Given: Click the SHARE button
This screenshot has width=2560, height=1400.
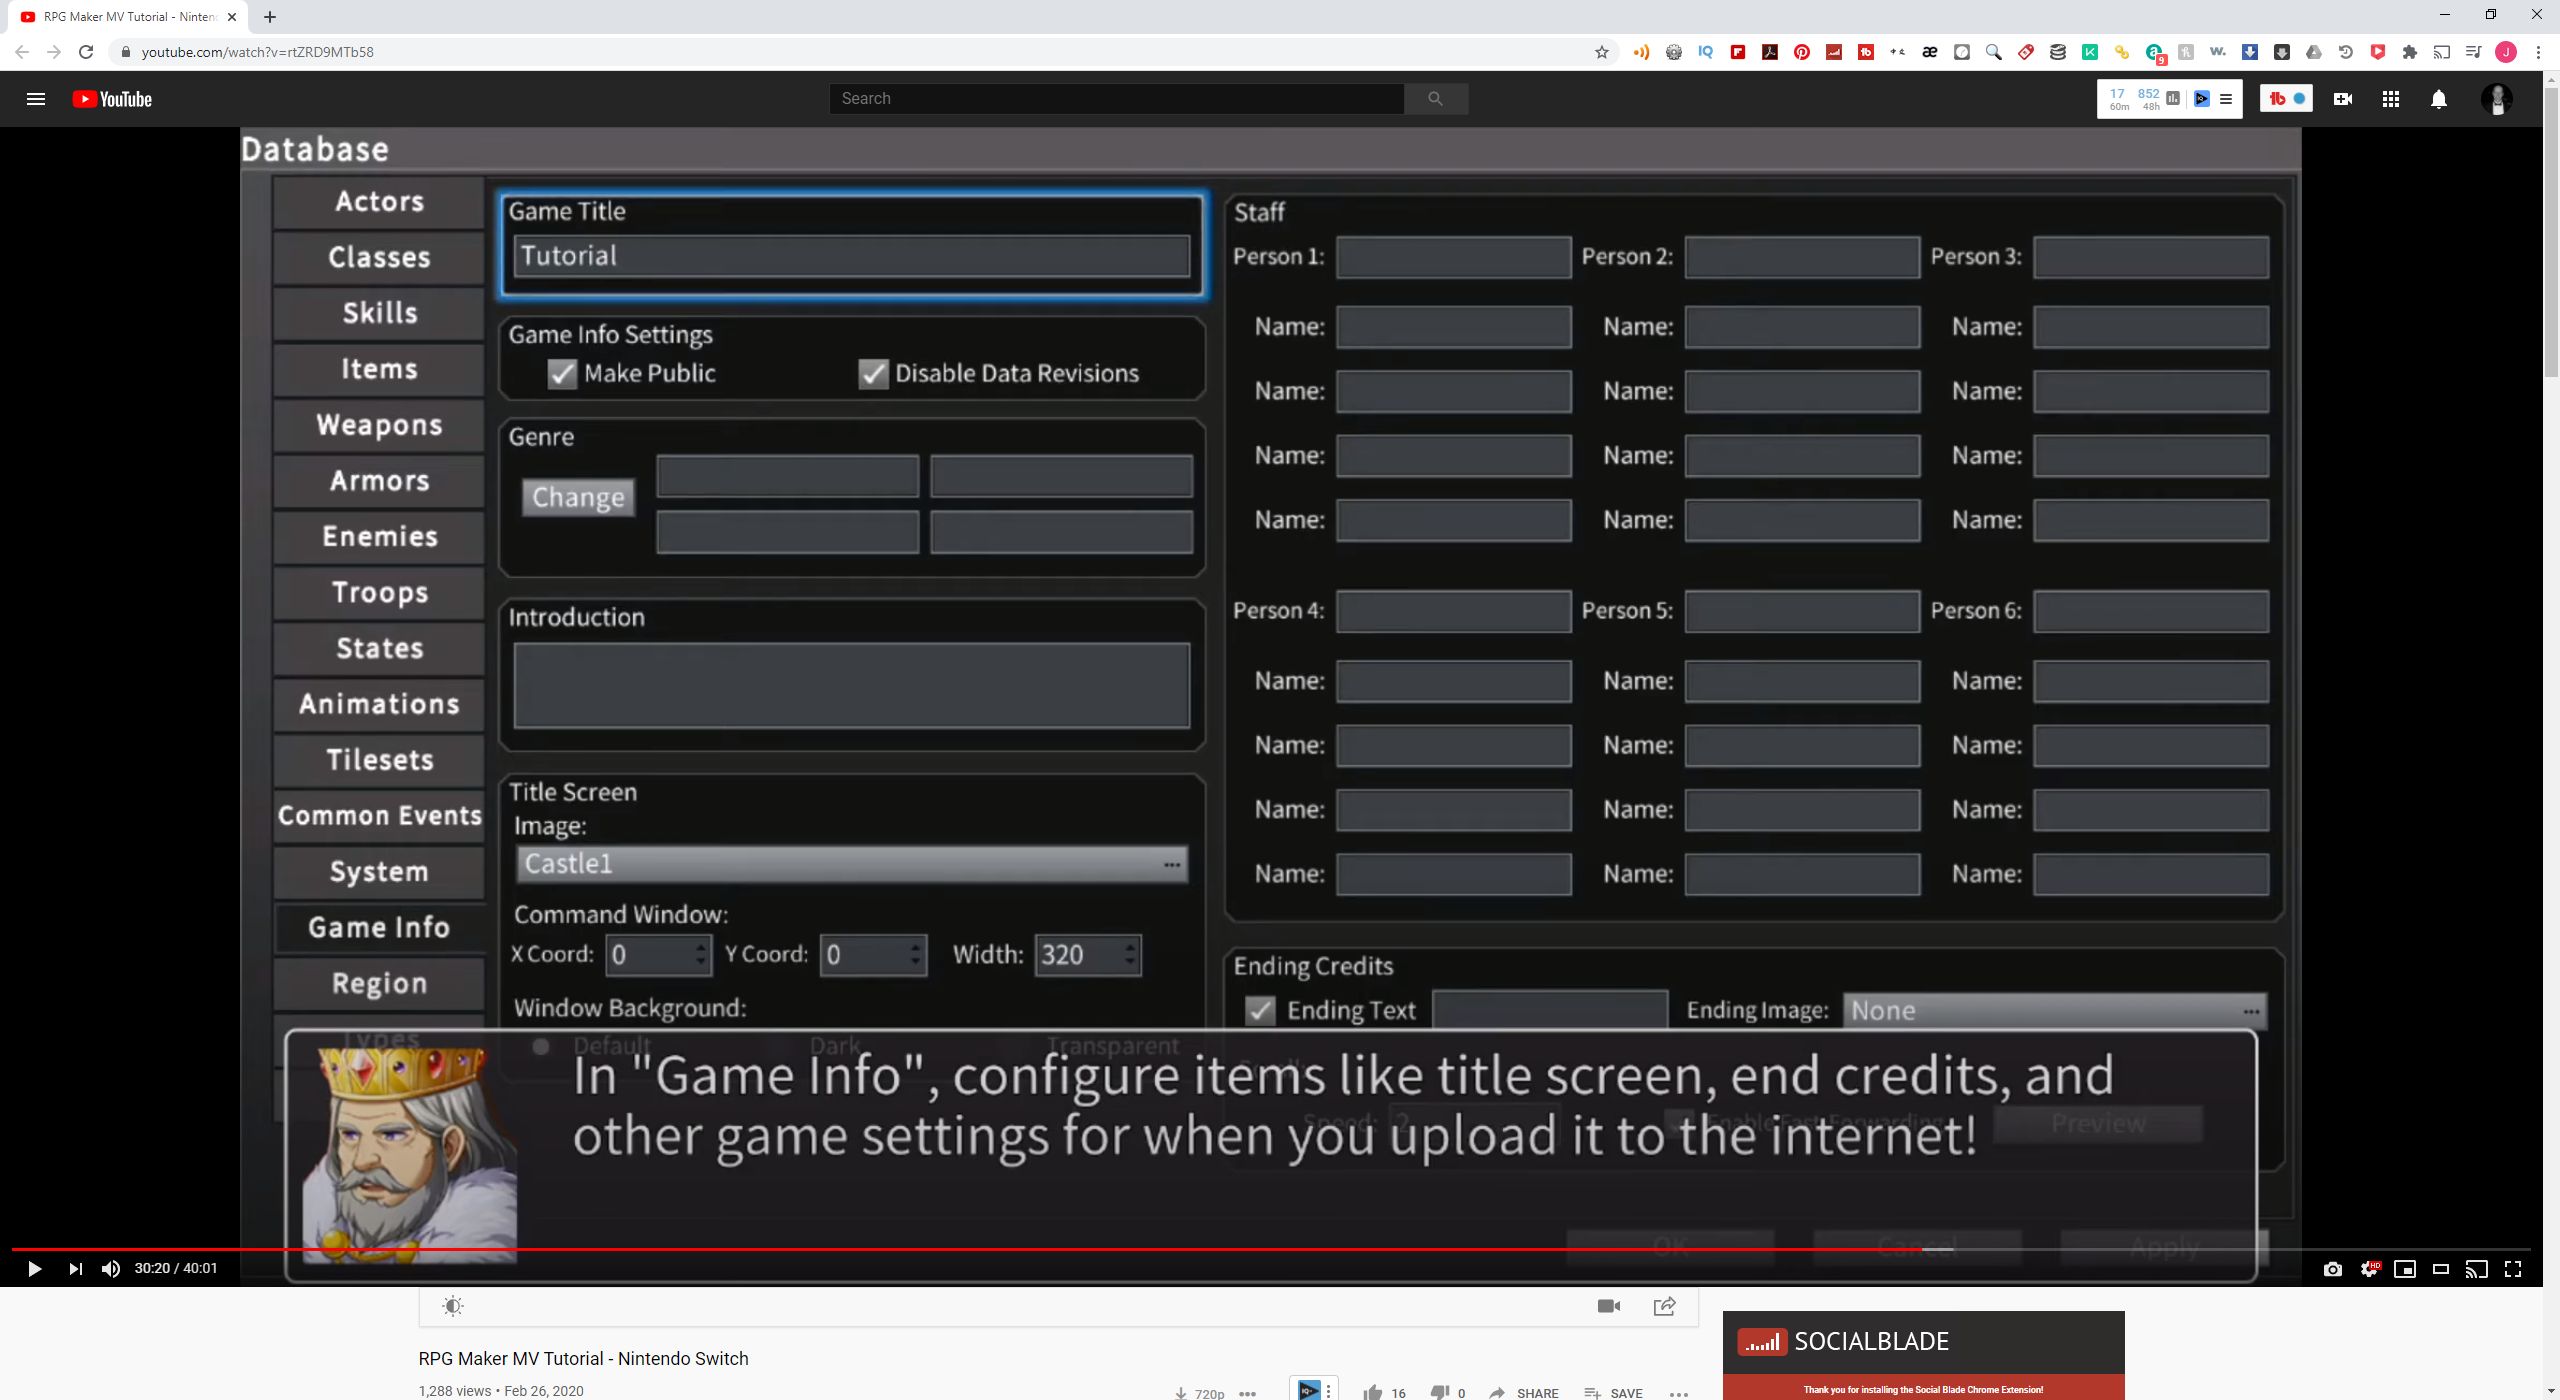Looking at the screenshot, I should coord(1524,1392).
